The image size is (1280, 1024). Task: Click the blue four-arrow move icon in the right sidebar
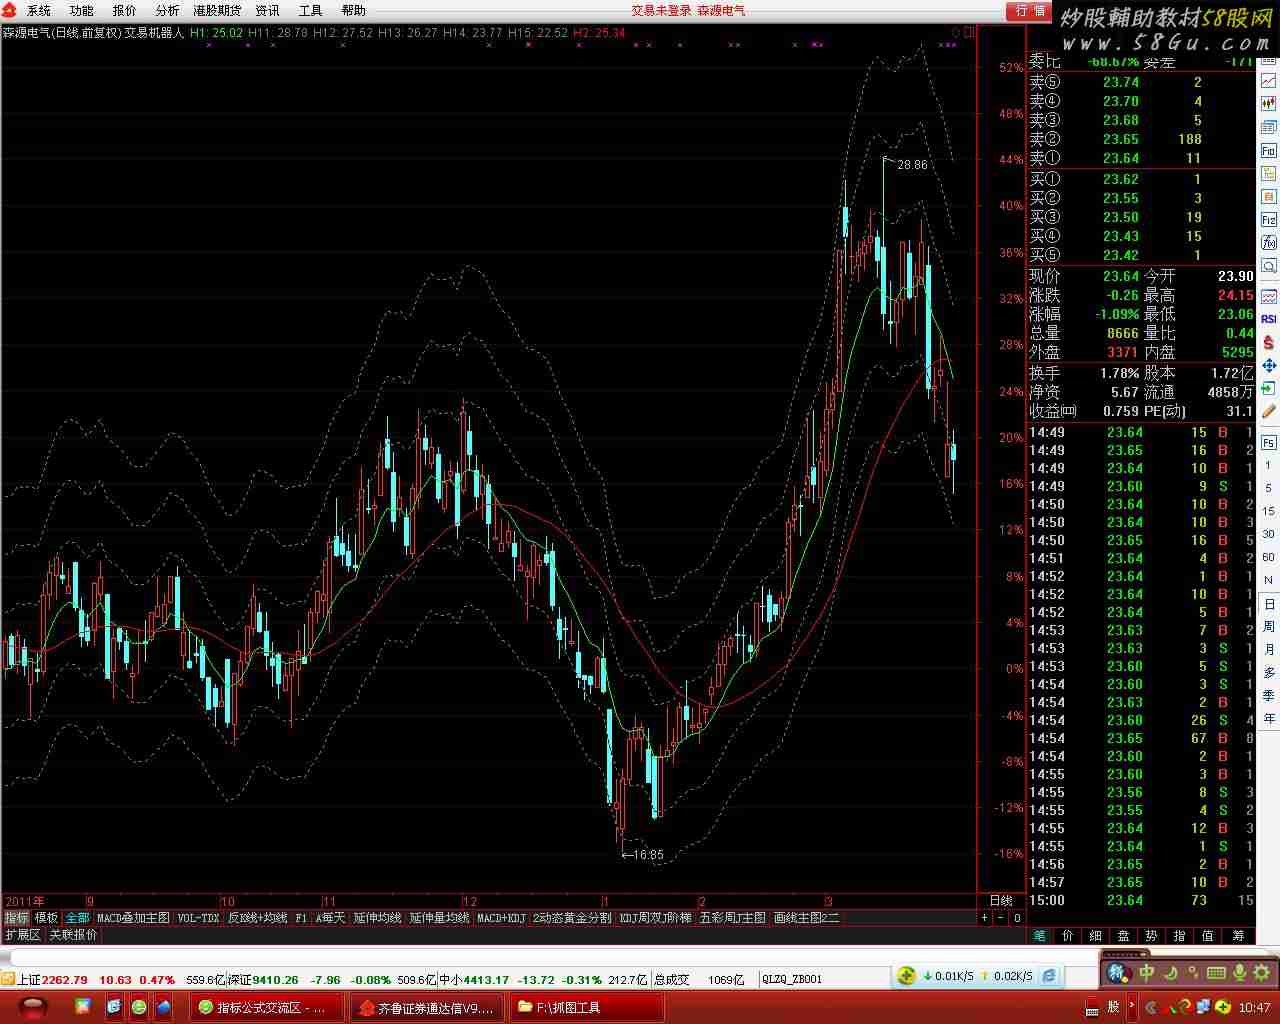1269,365
